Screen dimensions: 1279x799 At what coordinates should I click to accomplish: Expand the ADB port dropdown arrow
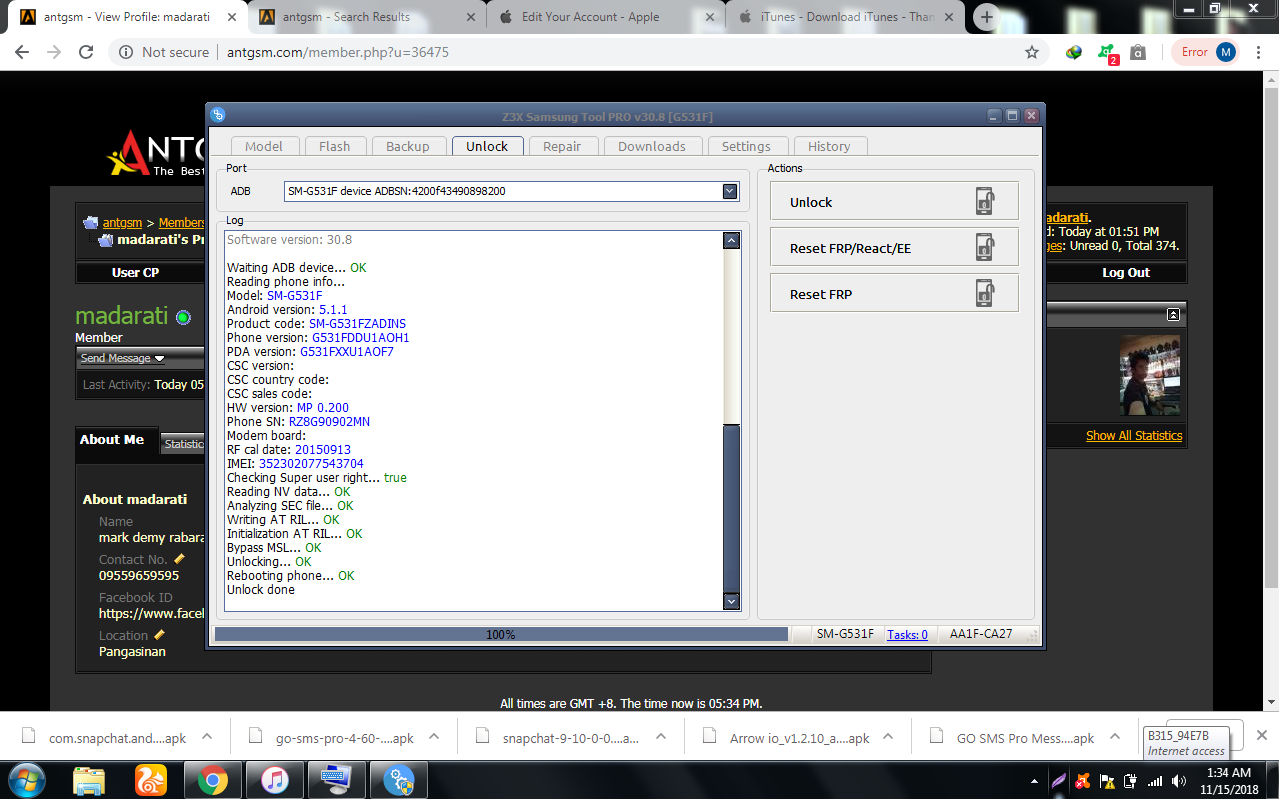point(730,191)
